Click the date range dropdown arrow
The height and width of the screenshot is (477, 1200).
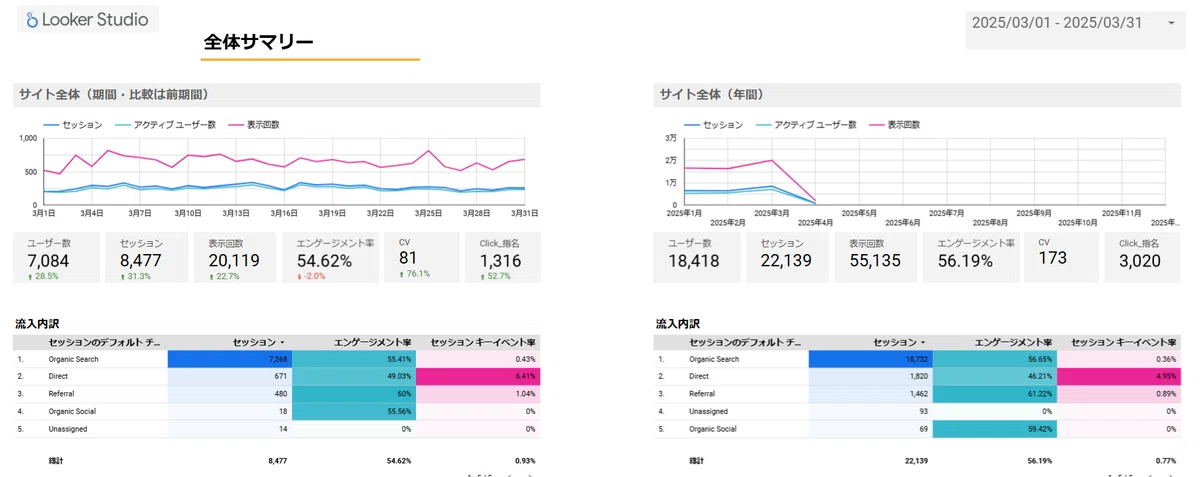1170,24
